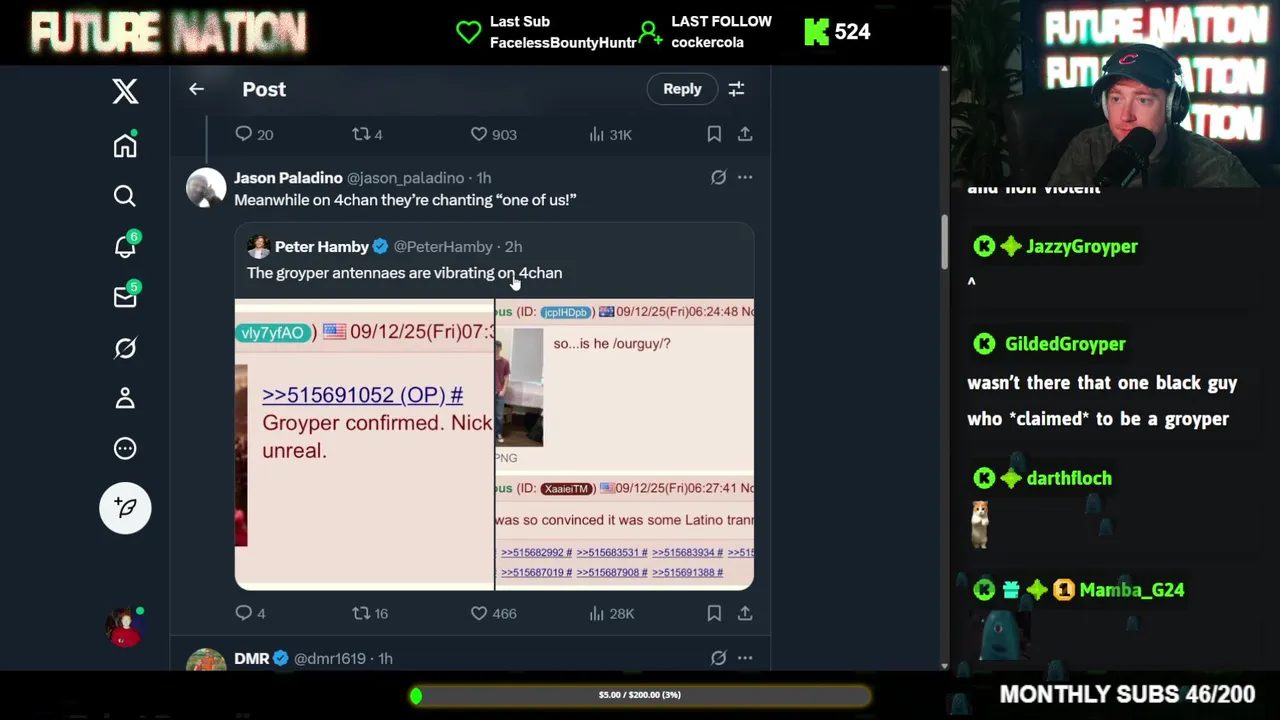
Task: Repost Jason Paladino post with 16 reposts
Action: click(x=370, y=613)
